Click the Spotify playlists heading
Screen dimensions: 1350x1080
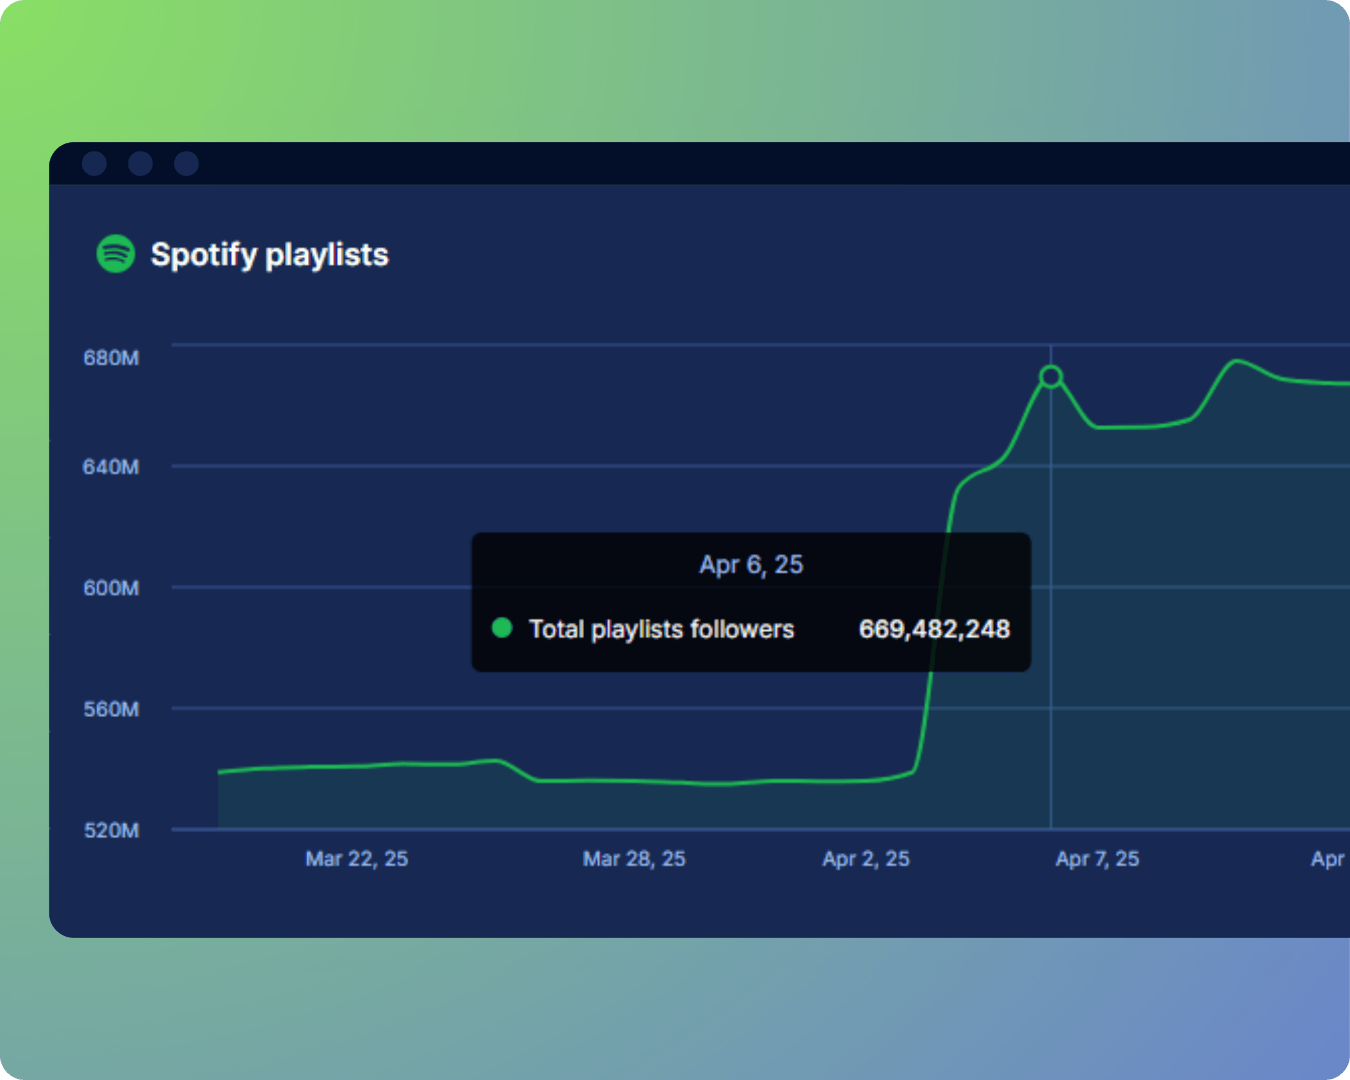[x=270, y=255]
